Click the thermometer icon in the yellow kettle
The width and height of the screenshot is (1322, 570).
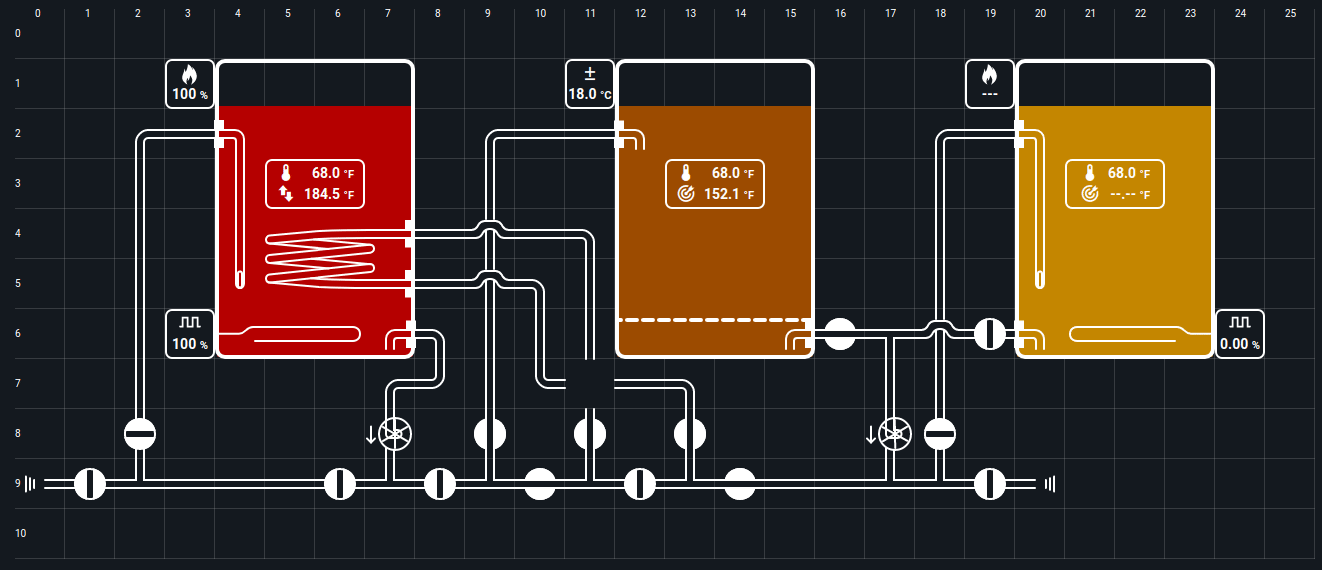coord(1090,173)
